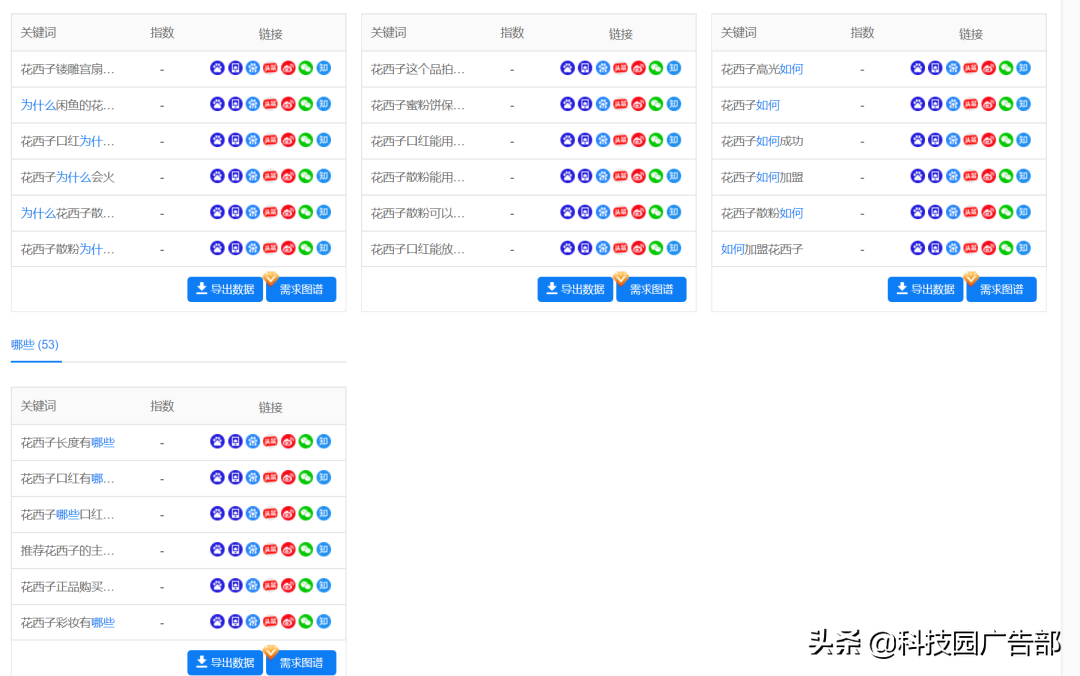Click 导出数据 under the 如何加盟花西子 table

(x=925, y=289)
